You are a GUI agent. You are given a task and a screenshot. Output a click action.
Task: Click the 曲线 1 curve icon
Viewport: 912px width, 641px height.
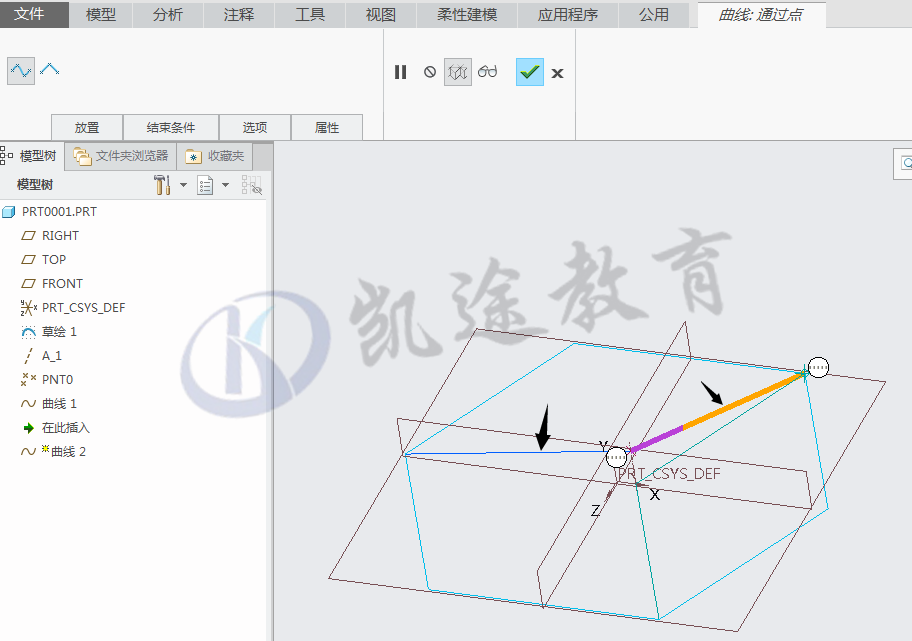click(x=28, y=404)
